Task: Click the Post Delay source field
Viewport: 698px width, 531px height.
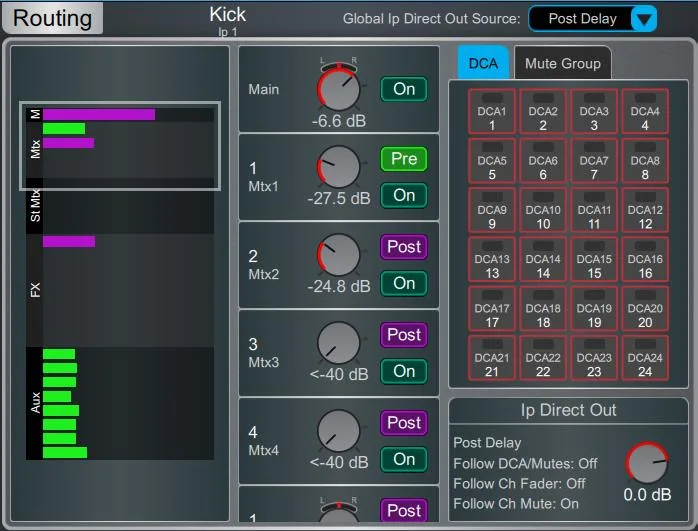Action: pyautogui.click(x=581, y=19)
